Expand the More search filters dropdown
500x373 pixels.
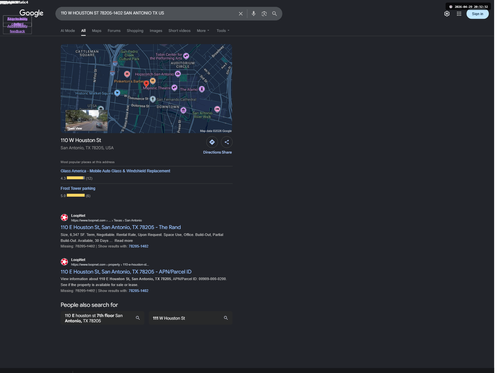pos(203,31)
